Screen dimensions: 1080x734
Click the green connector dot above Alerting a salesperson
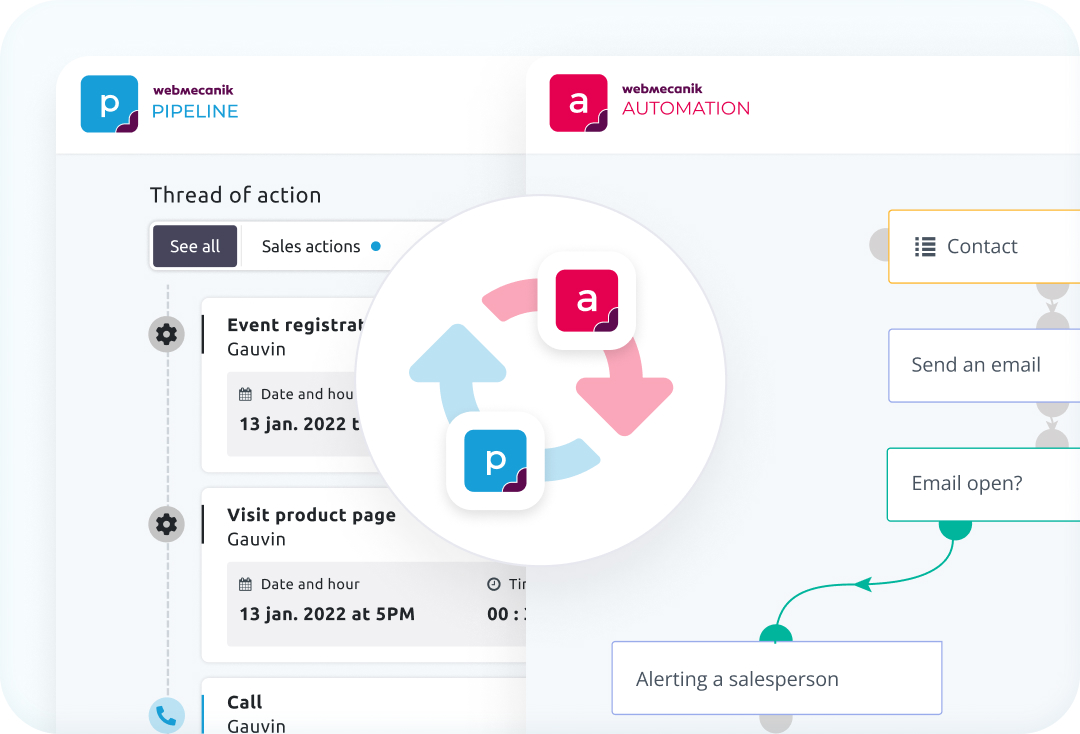[776, 634]
